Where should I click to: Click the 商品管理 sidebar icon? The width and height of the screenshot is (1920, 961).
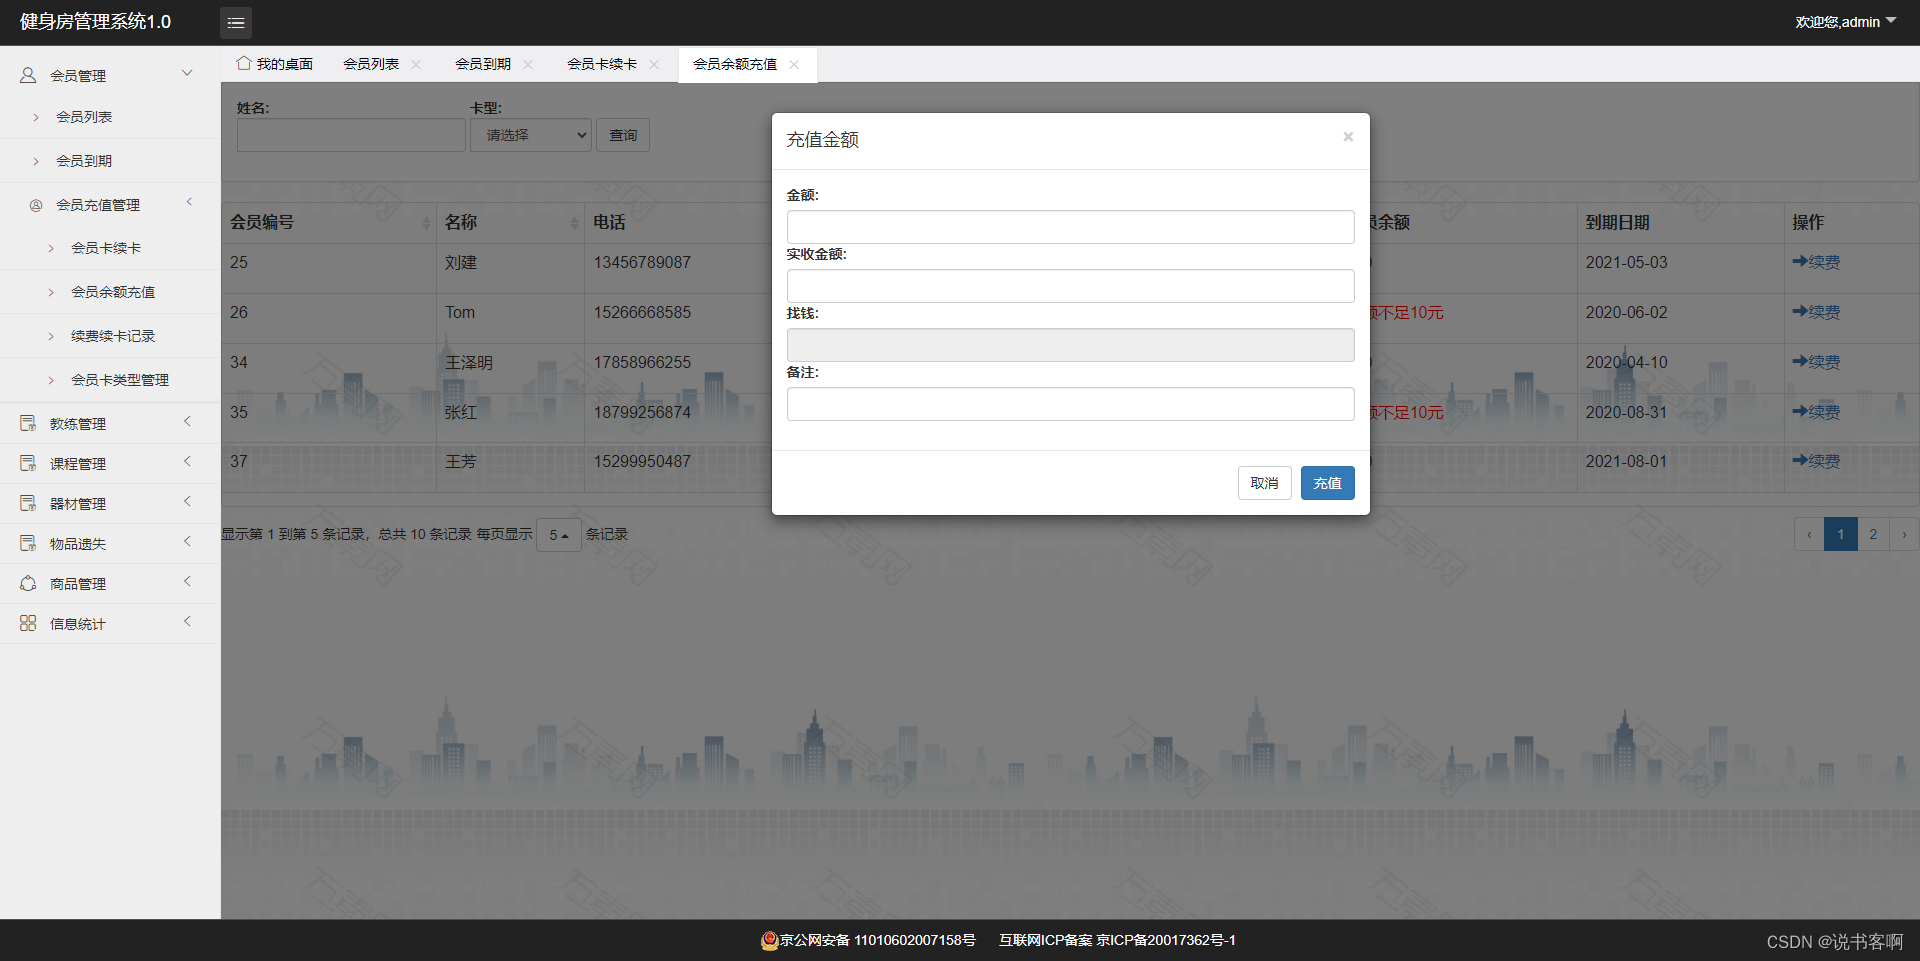(28, 584)
